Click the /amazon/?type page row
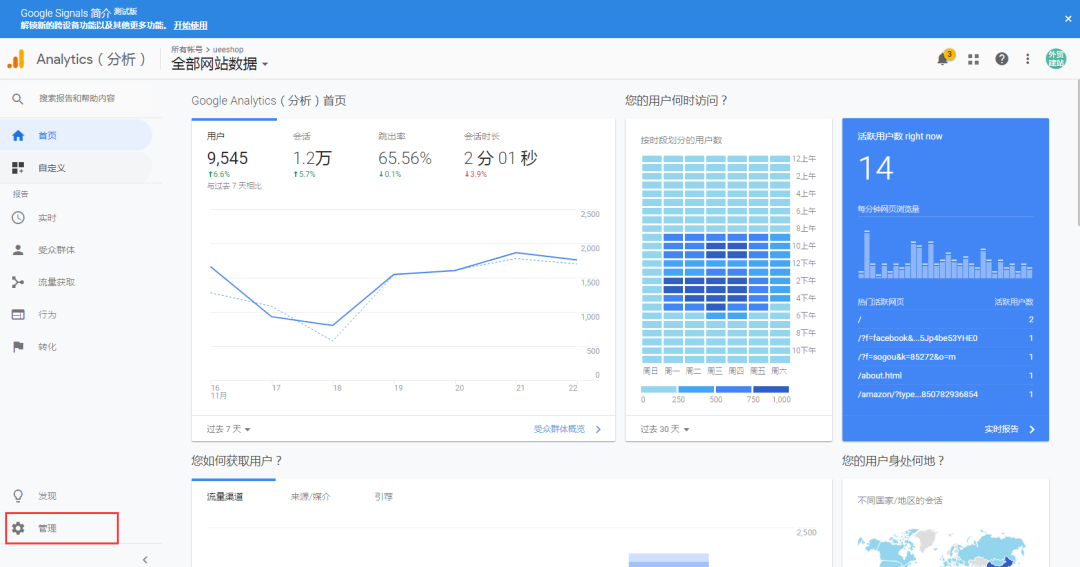Image resolution: width=1080 pixels, height=567 pixels. pyautogui.click(x=945, y=394)
